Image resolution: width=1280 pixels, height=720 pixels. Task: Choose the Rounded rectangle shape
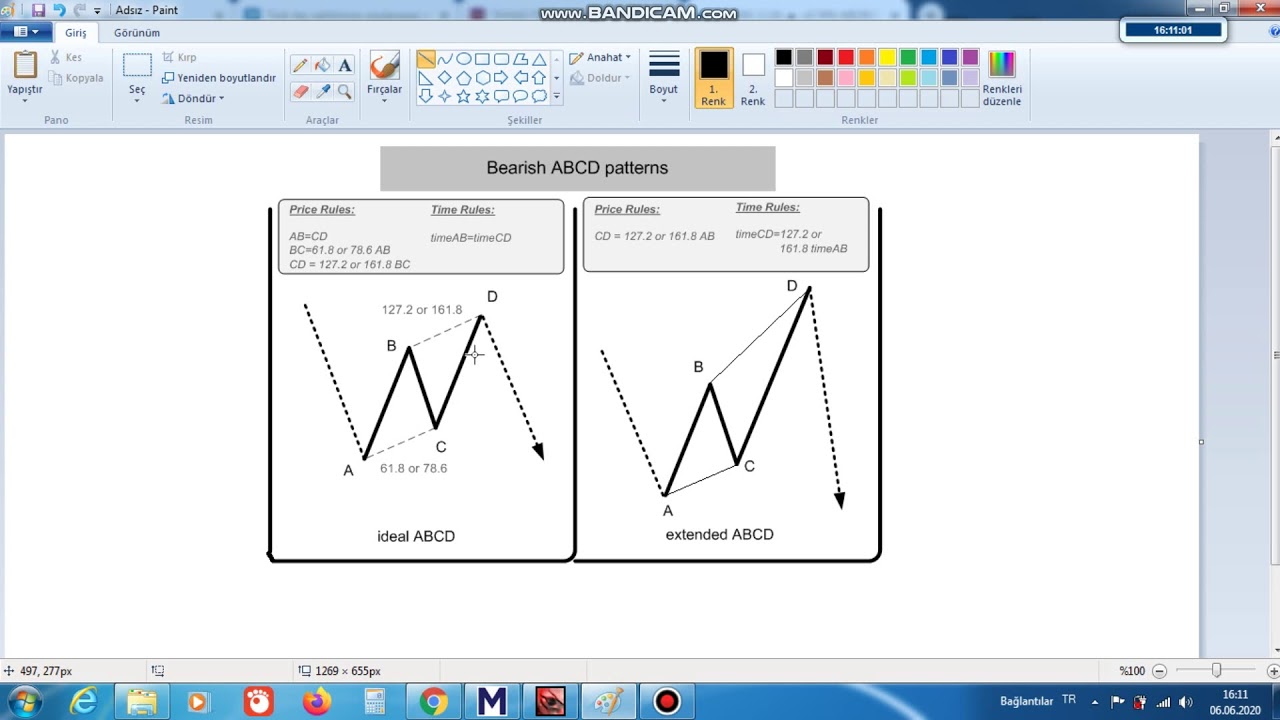[501, 59]
